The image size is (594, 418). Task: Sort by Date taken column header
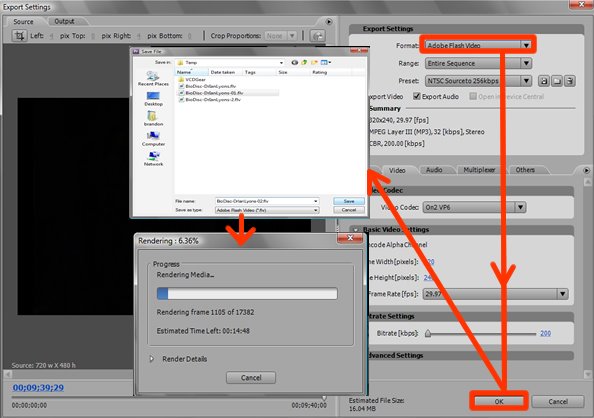pyautogui.click(x=225, y=72)
